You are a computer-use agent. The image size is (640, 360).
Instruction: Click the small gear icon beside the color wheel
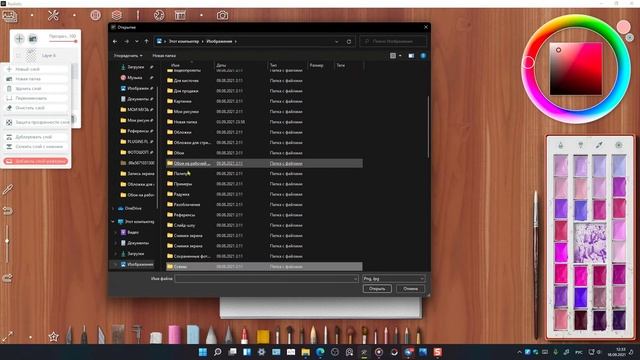(x=630, y=38)
